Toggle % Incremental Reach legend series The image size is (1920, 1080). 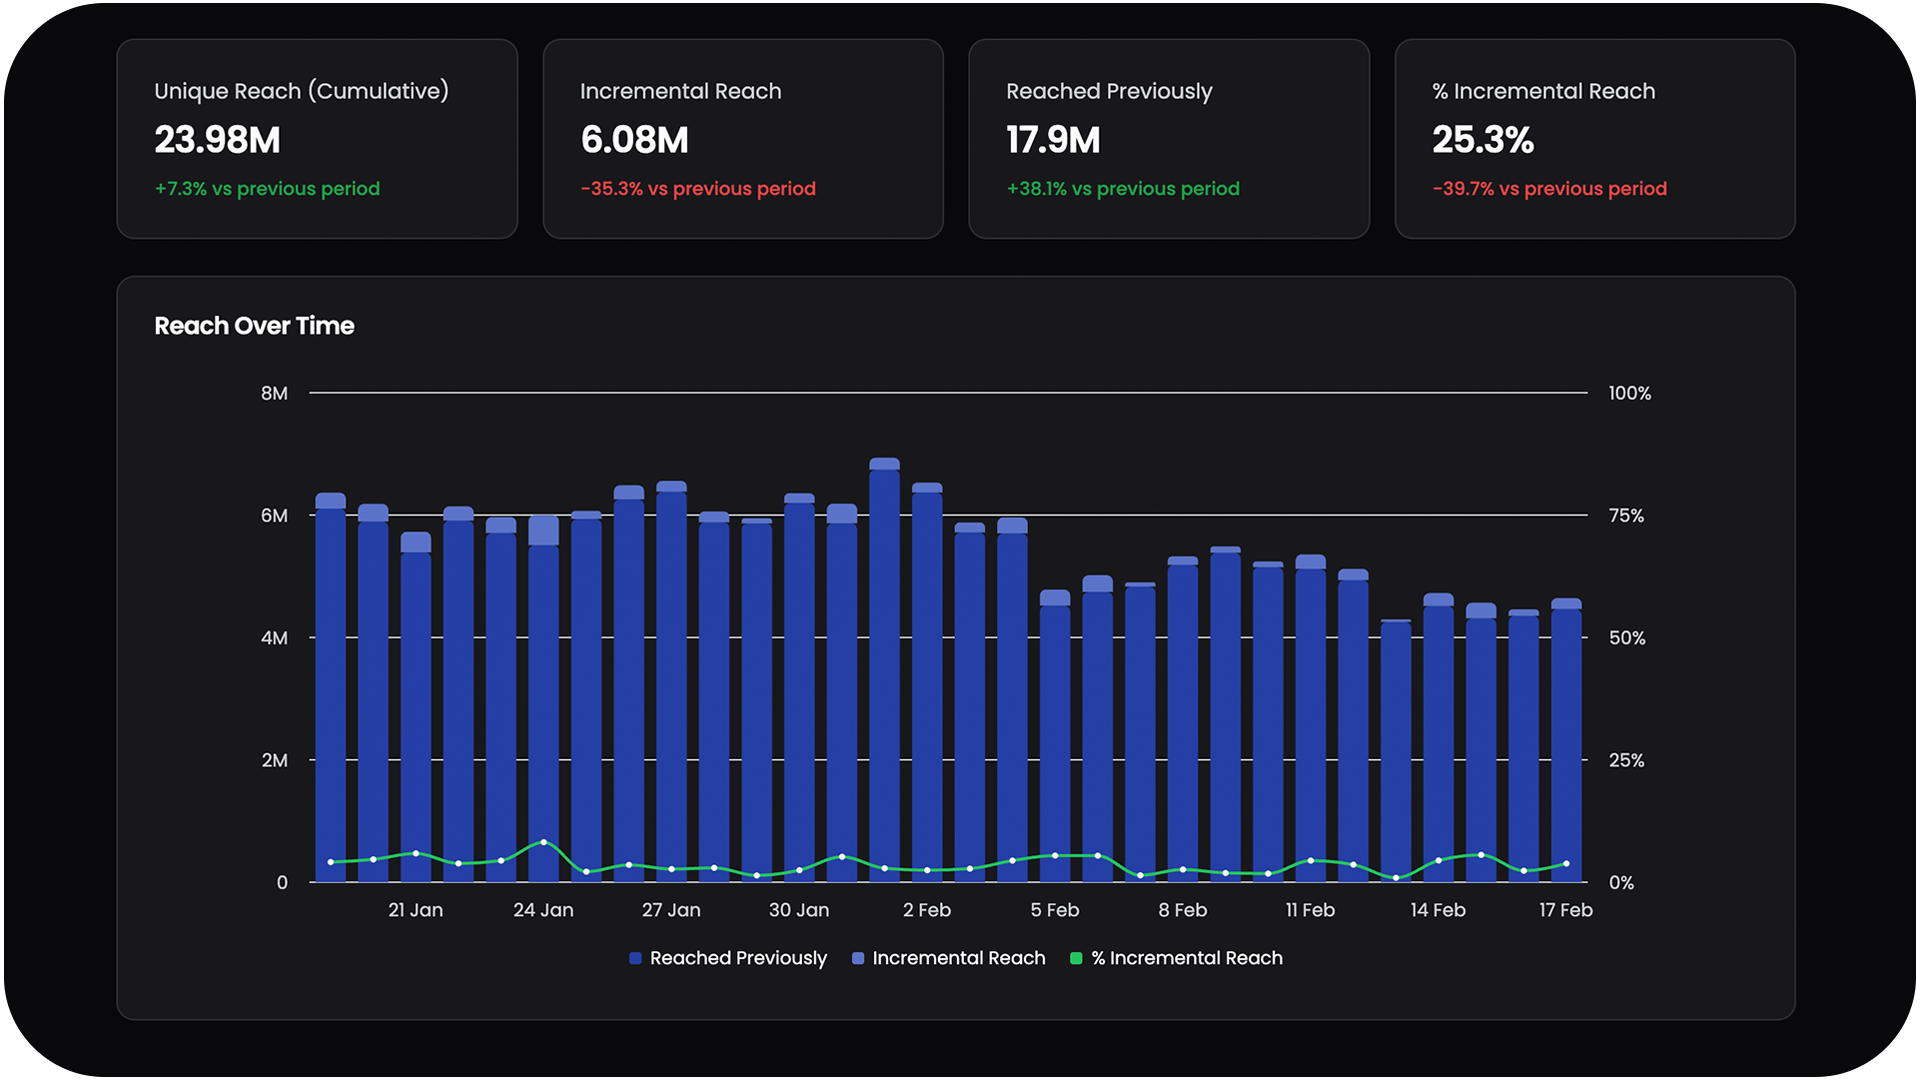click(1186, 958)
